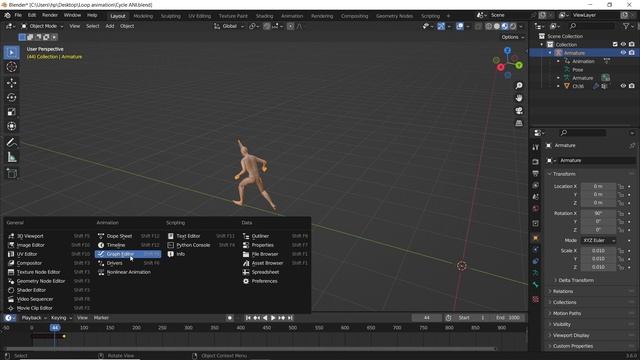Toggle Ch36 mesh visibility eye

point(623,86)
